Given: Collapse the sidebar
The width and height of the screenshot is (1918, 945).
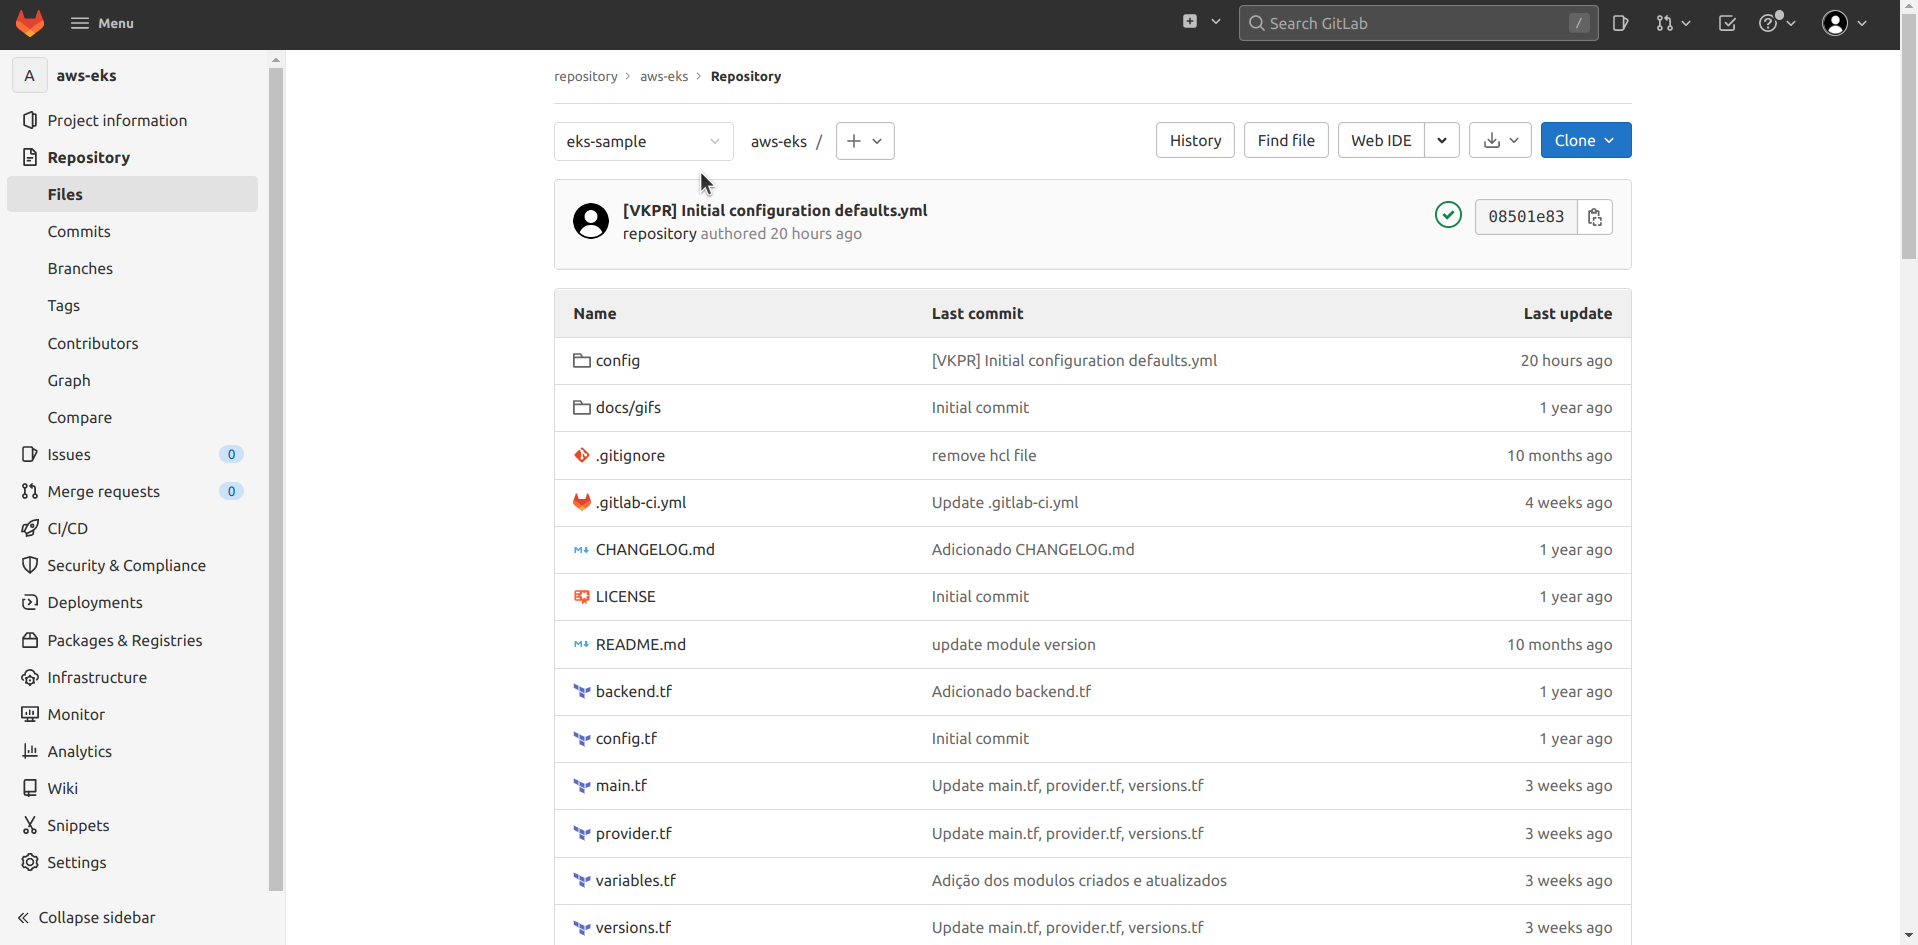Looking at the screenshot, I should [x=87, y=917].
